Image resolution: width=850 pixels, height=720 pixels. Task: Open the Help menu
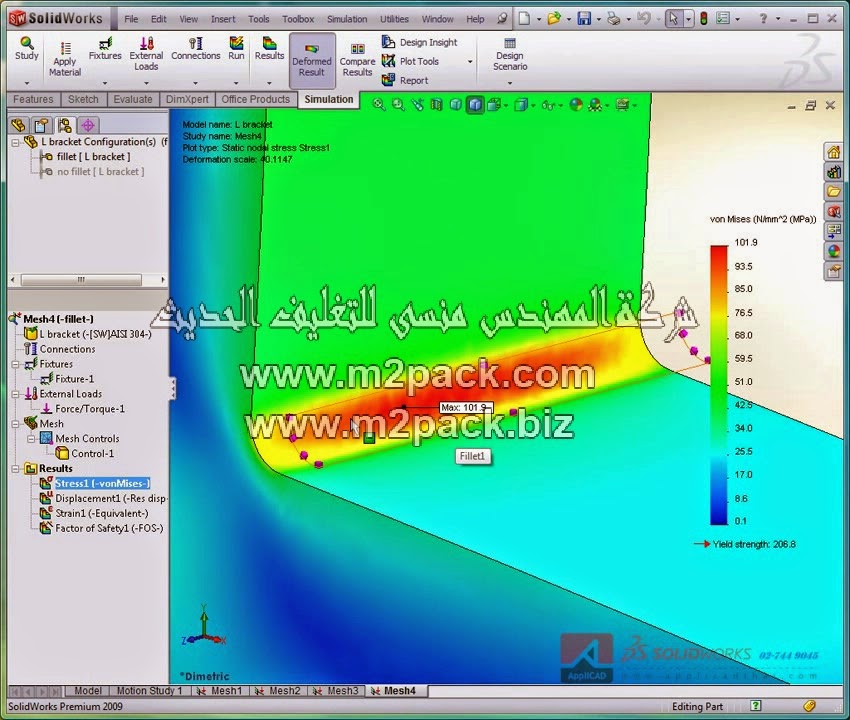(475, 19)
